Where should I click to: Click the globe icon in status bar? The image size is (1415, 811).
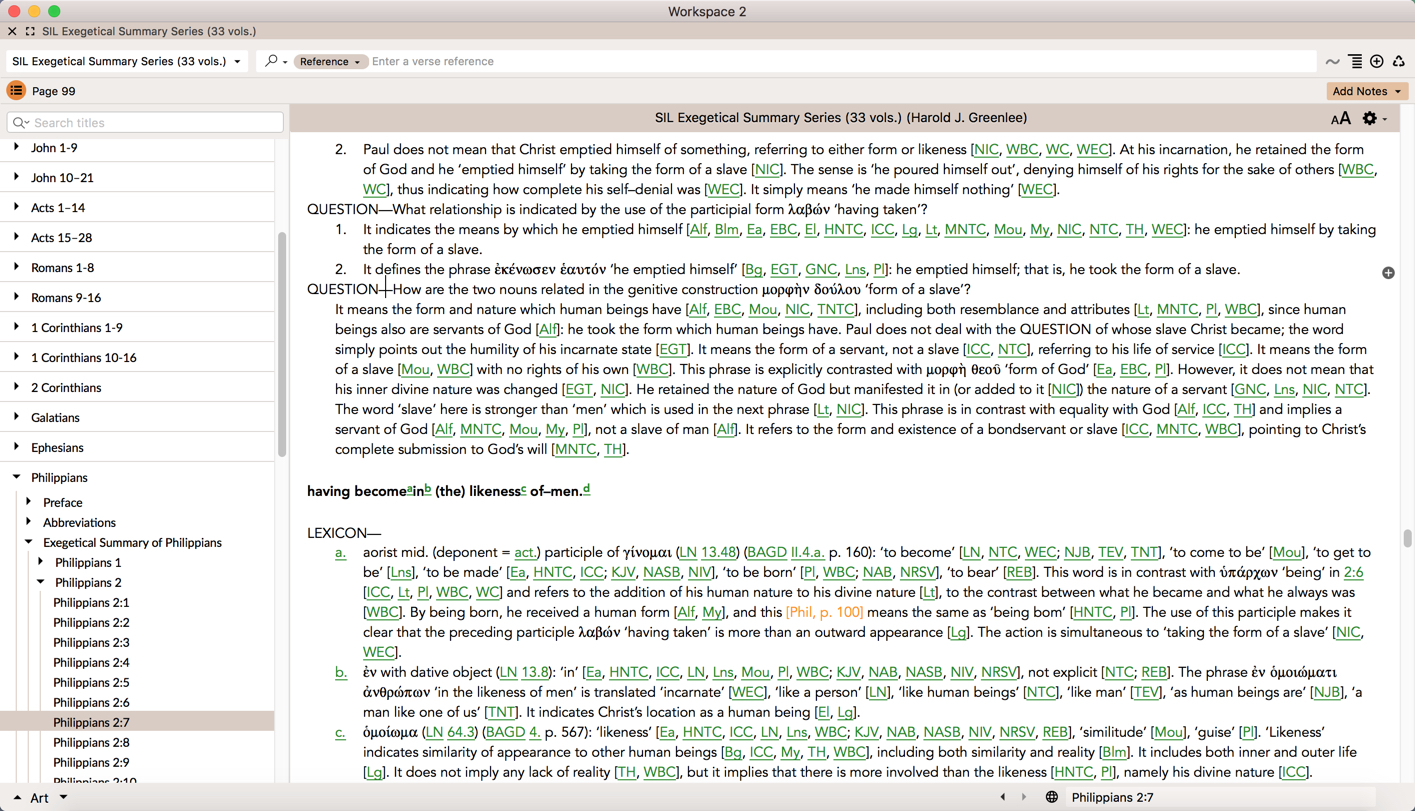click(1052, 798)
